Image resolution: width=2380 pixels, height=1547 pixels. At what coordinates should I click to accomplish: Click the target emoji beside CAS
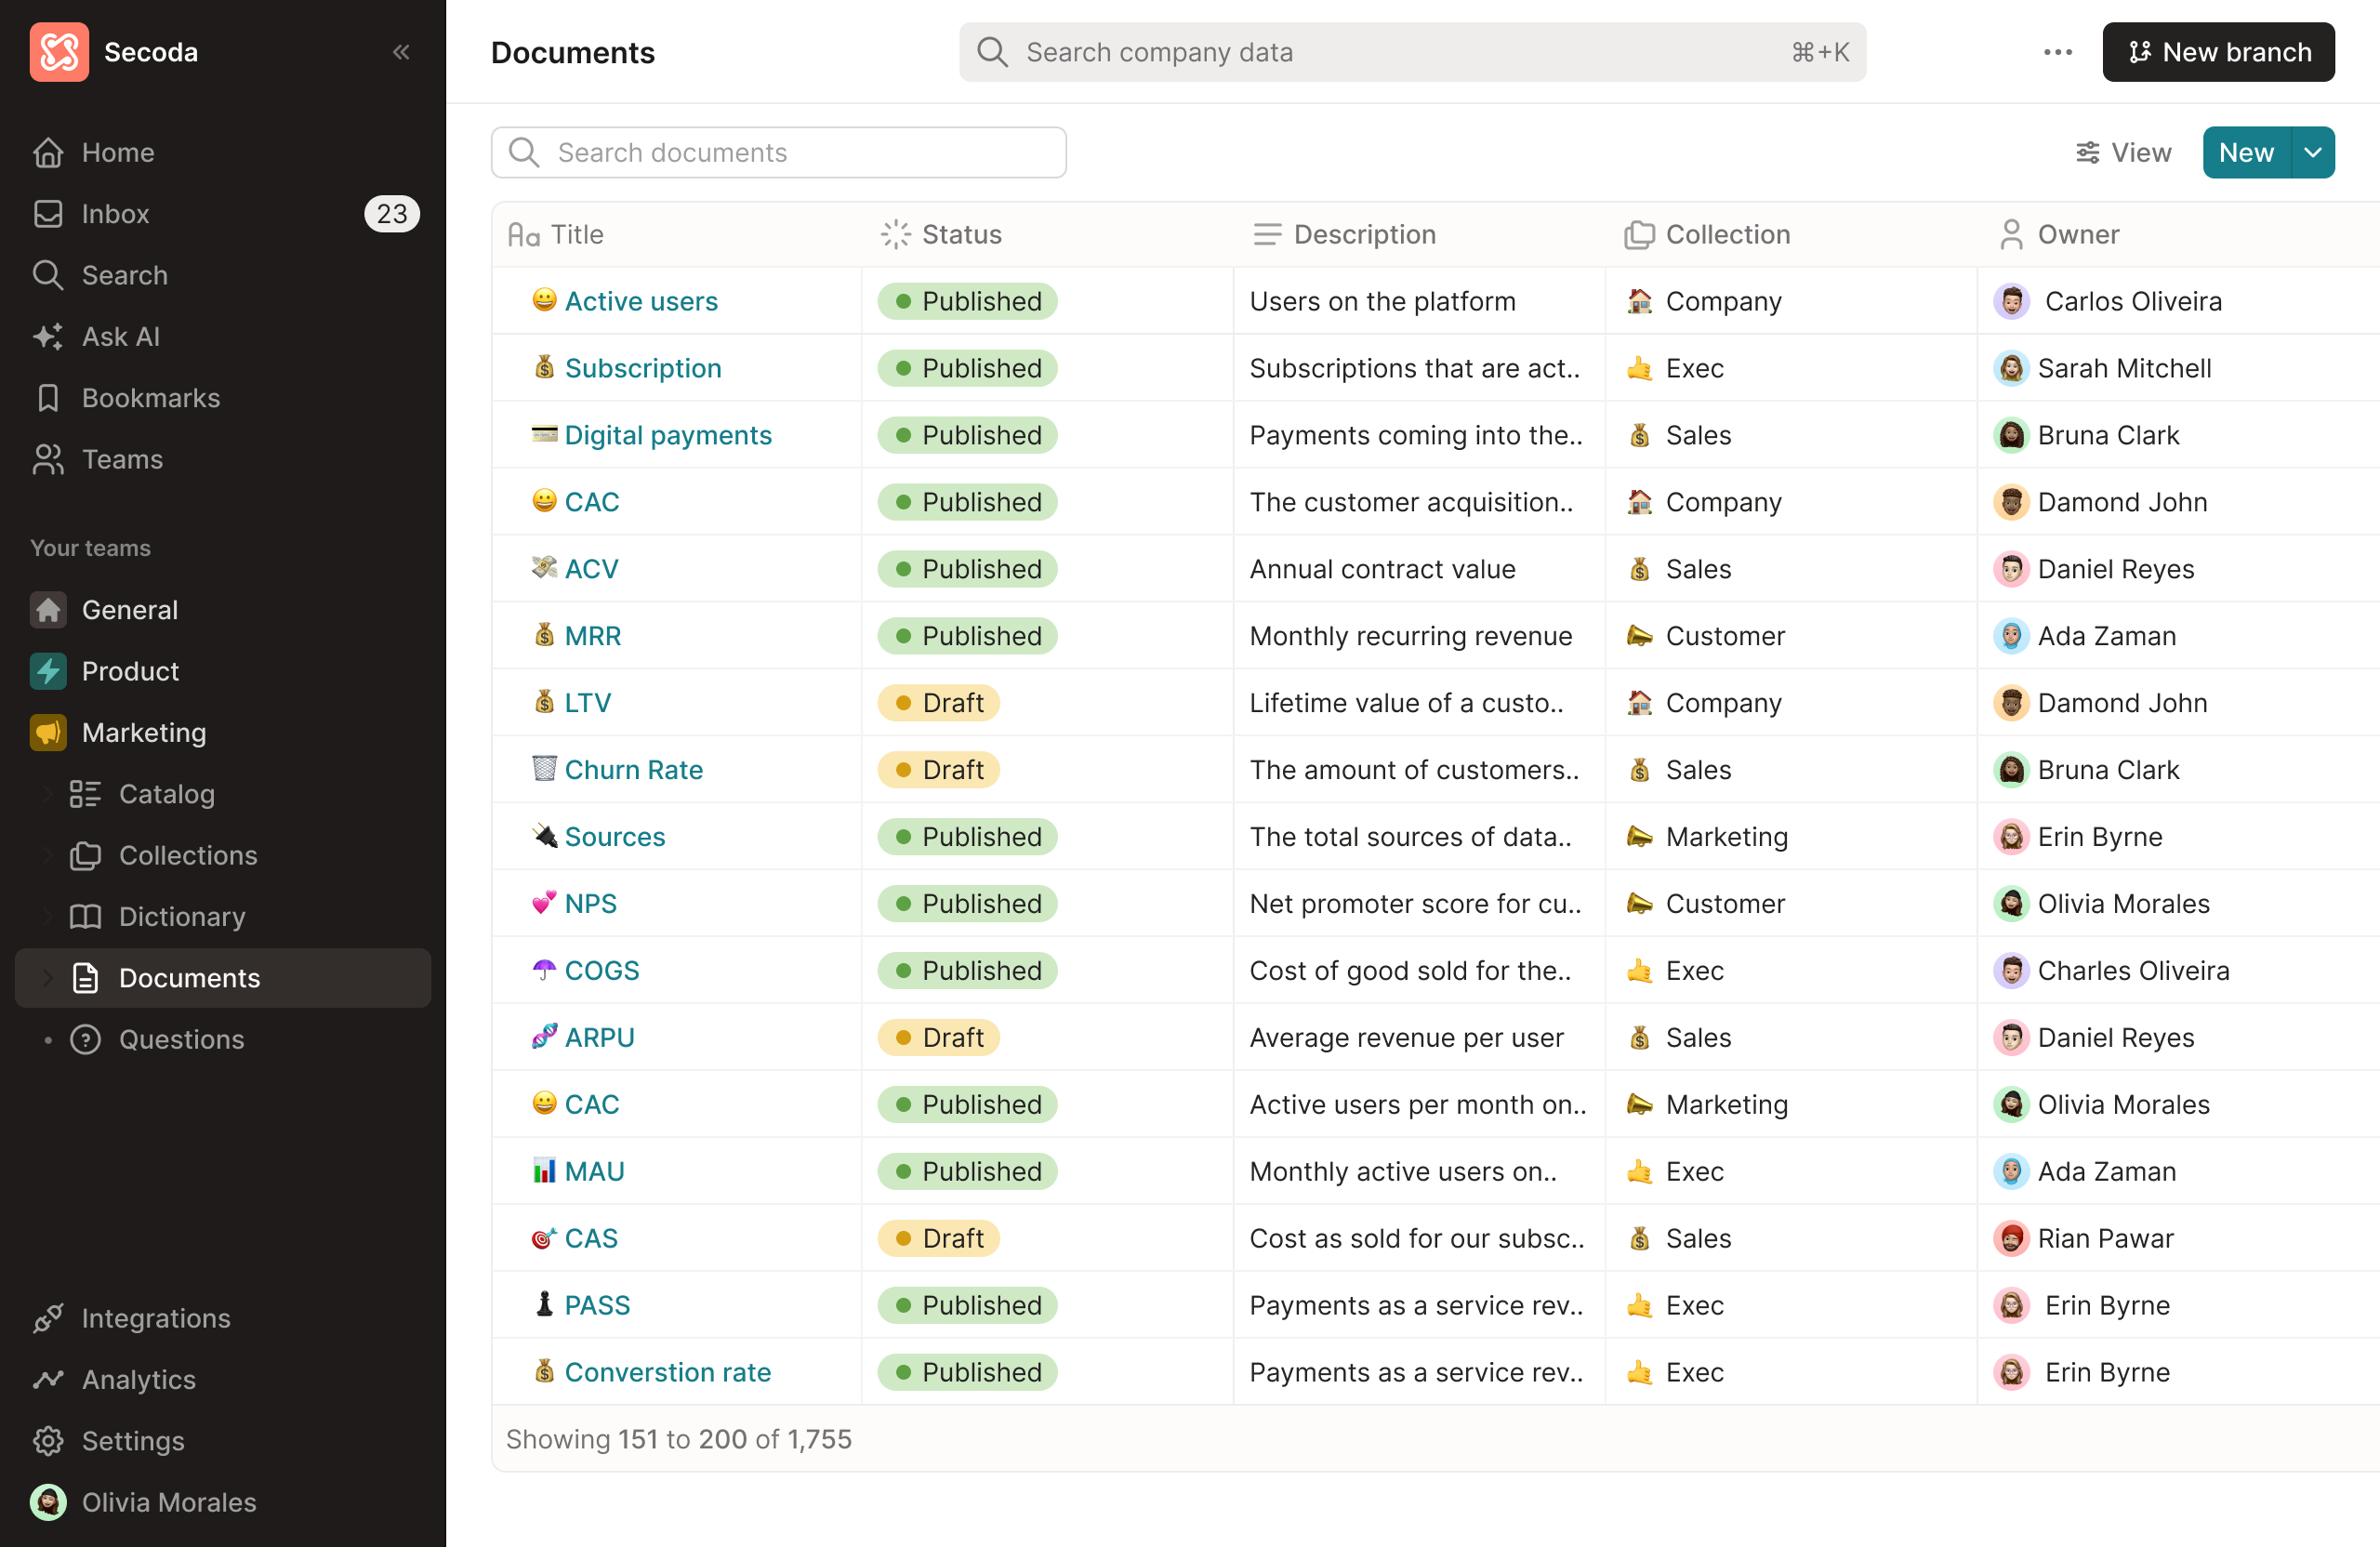pos(544,1237)
